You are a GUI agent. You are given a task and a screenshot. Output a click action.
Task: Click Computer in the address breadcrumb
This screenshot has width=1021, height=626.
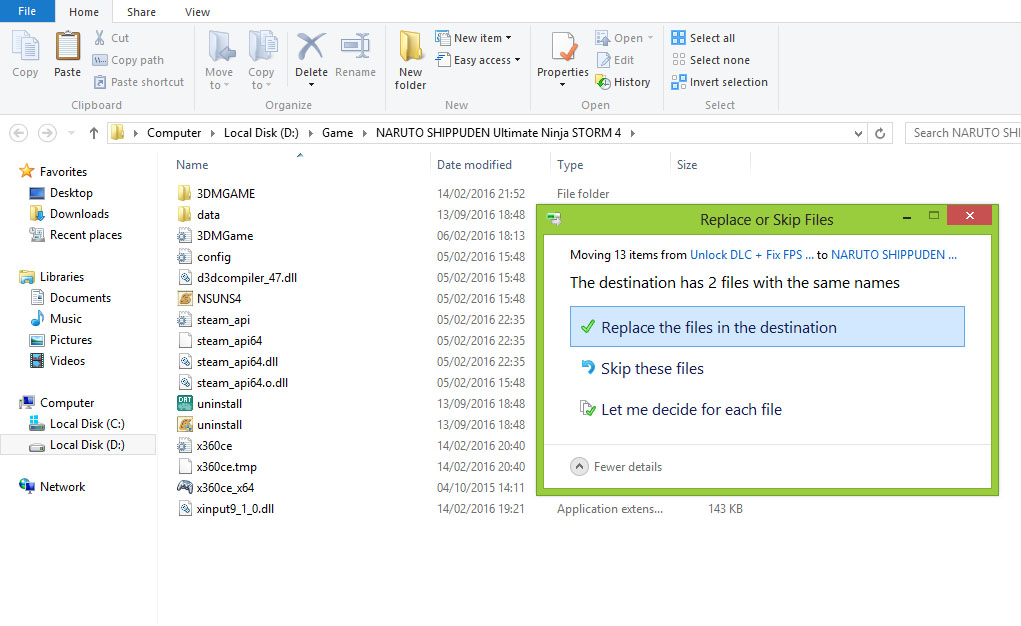pos(174,133)
